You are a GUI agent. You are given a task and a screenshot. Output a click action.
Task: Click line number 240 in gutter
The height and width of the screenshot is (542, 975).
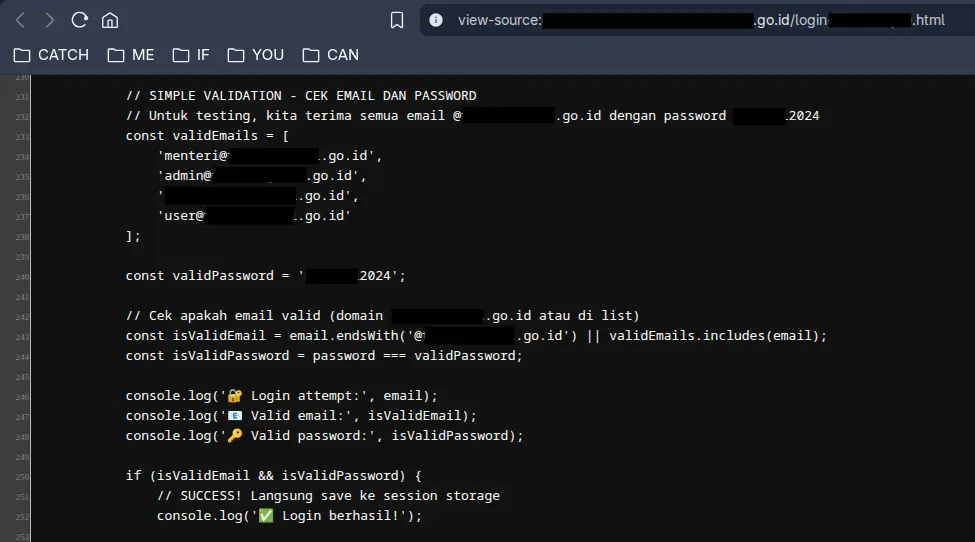pos(22,277)
